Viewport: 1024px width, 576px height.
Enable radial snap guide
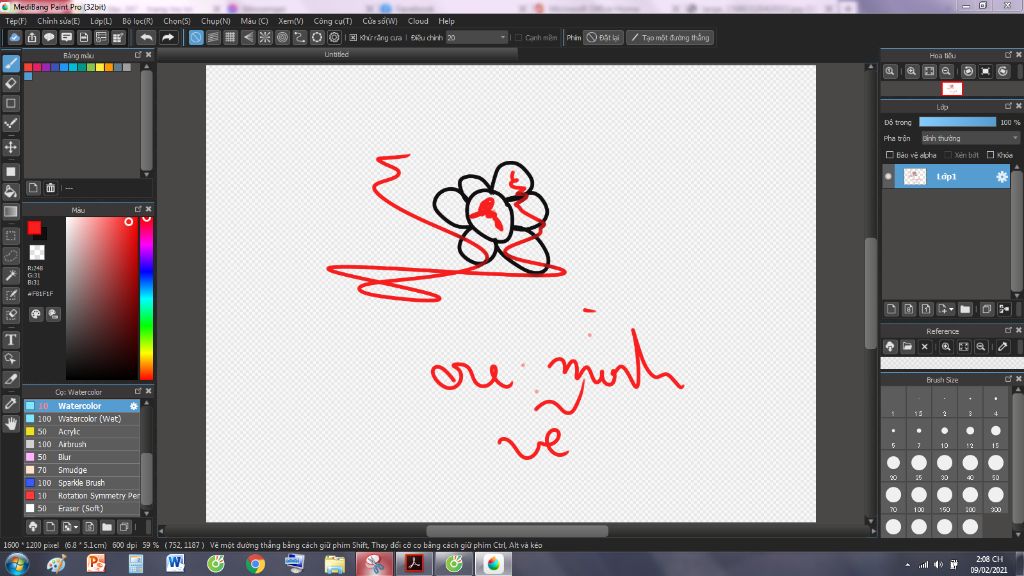point(264,37)
